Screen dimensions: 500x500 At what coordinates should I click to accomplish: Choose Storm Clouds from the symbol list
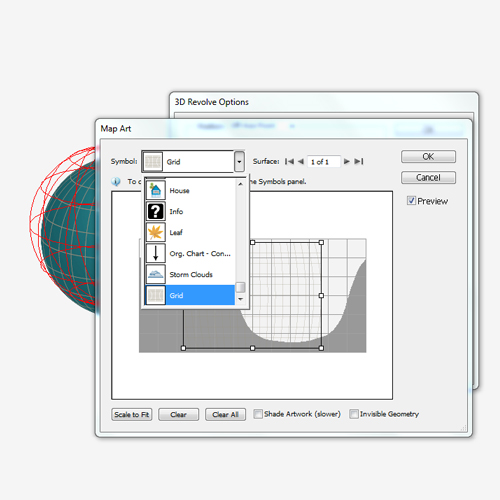click(x=190, y=274)
